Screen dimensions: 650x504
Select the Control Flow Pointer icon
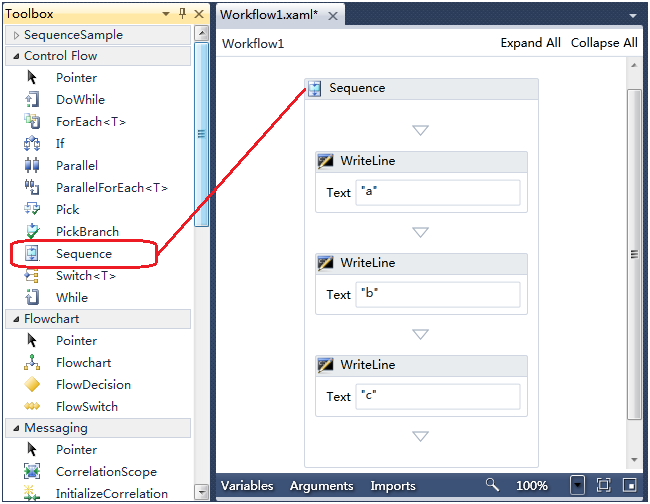(32, 78)
